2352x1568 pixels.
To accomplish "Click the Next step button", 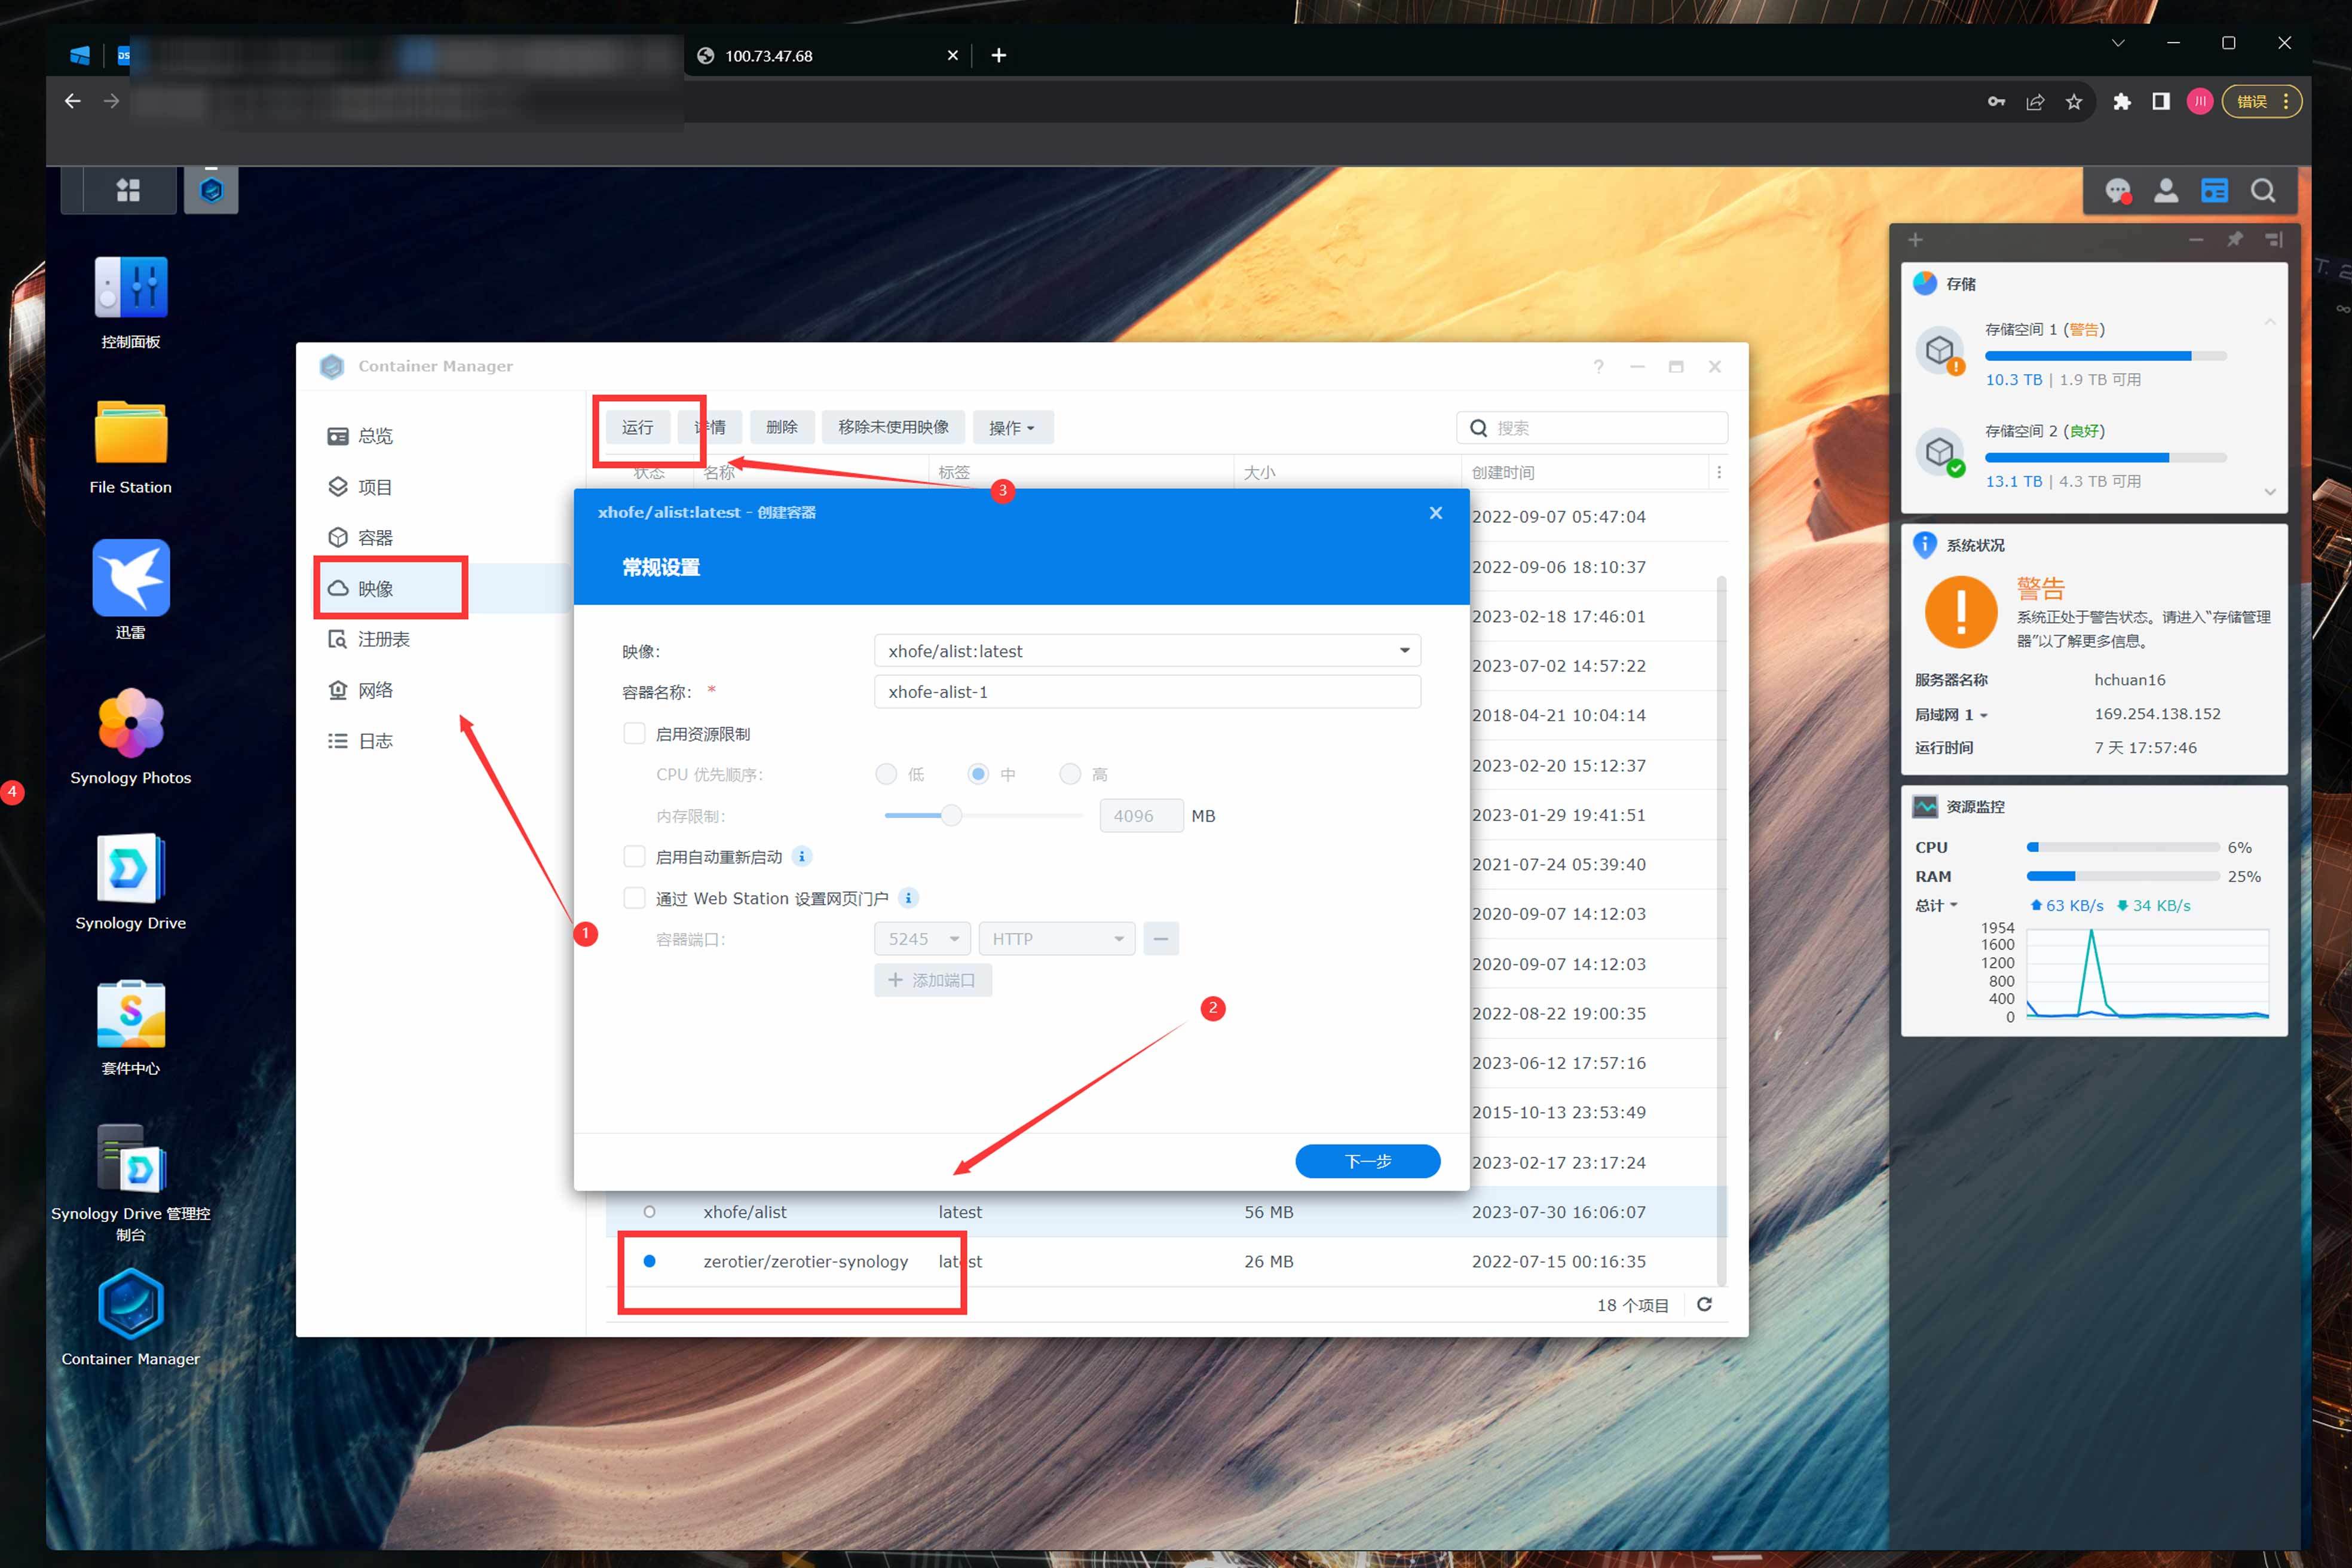I will (x=1367, y=1161).
